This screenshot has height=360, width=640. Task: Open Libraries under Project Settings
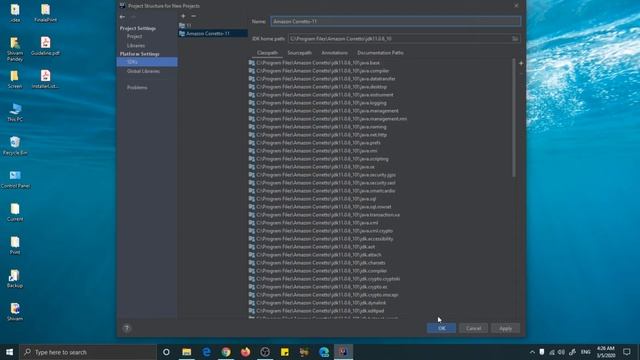(136, 45)
